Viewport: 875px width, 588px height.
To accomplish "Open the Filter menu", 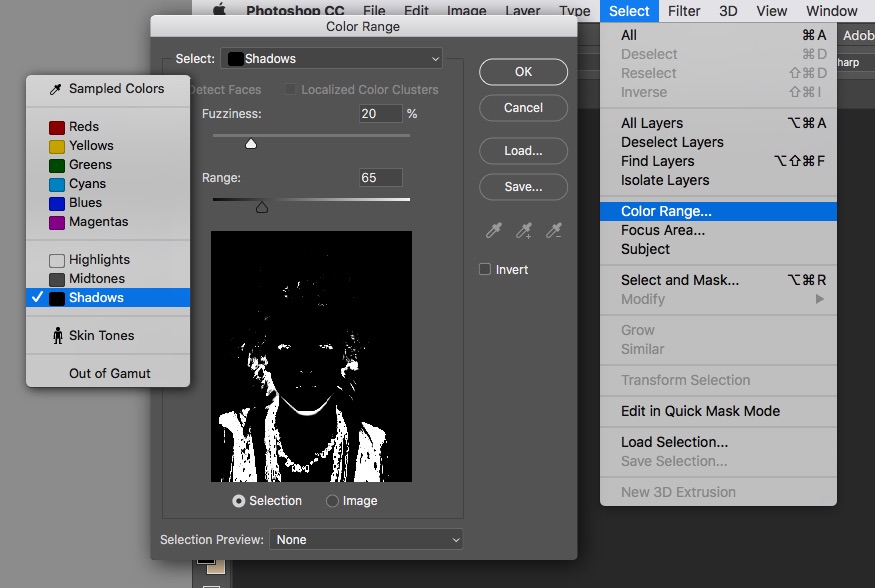I will (x=684, y=11).
